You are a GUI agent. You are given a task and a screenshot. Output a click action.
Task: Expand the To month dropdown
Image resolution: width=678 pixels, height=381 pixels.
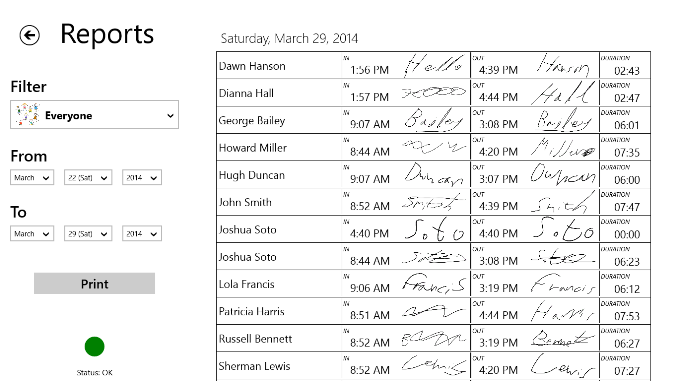tap(32, 234)
